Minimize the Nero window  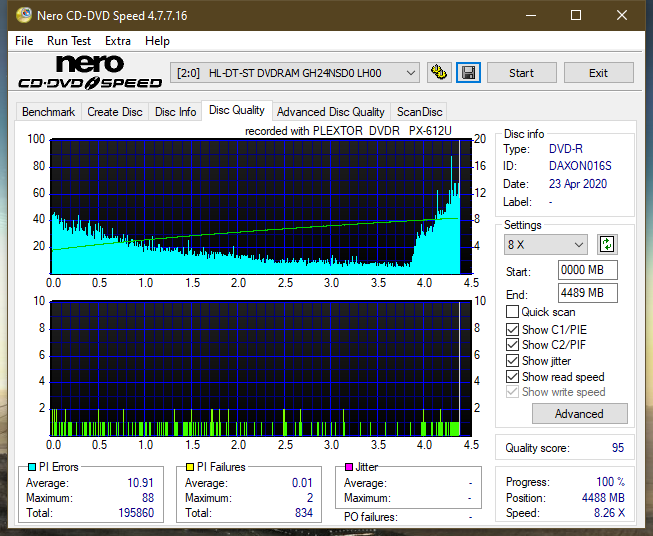click(531, 15)
